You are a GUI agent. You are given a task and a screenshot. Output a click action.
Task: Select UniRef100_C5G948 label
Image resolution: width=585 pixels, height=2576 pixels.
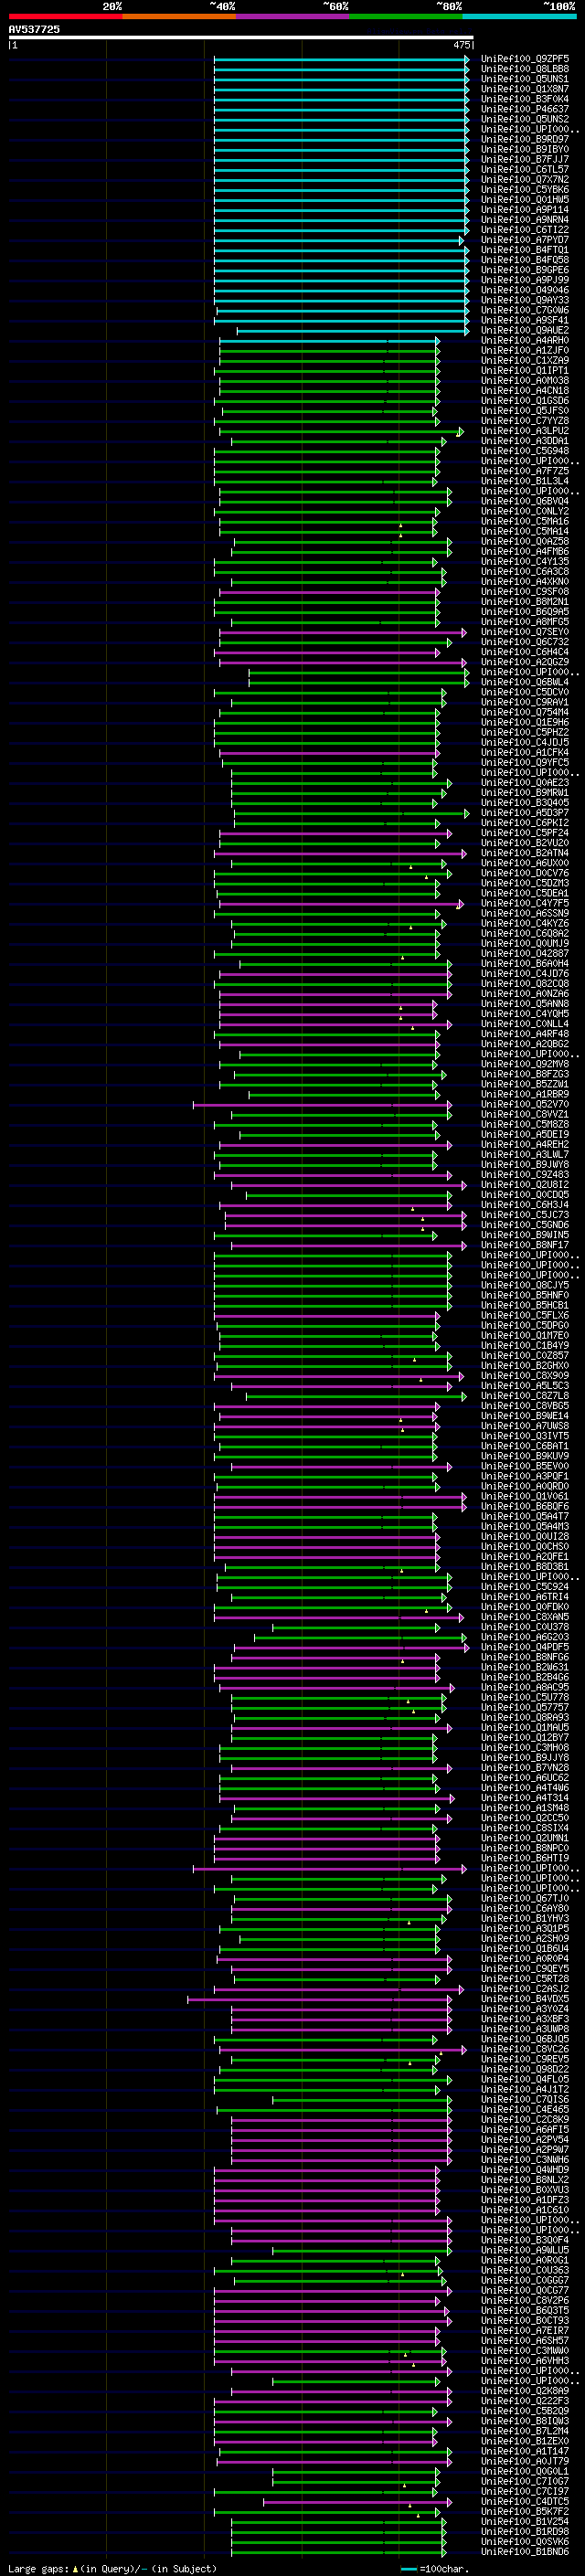pyautogui.click(x=525, y=451)
